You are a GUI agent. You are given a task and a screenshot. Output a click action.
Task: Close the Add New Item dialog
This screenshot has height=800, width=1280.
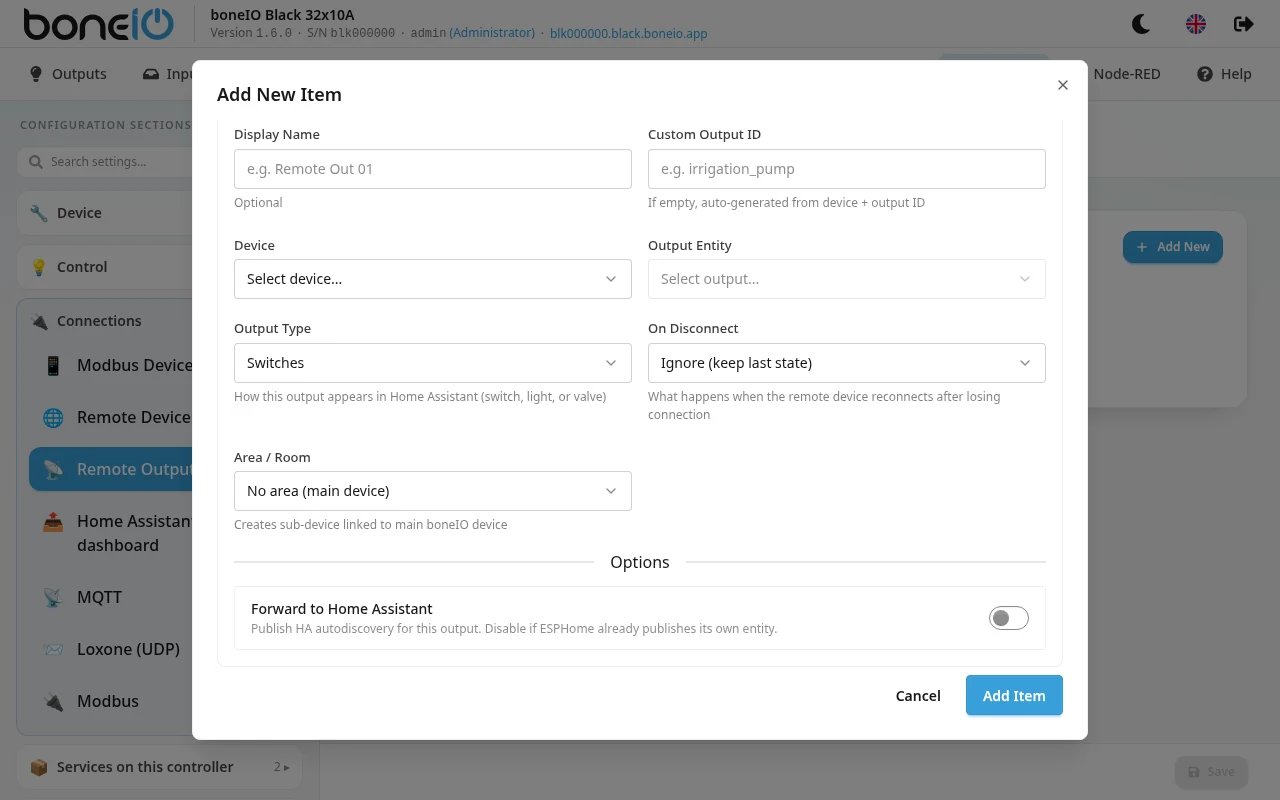(x=1063, y=85)
